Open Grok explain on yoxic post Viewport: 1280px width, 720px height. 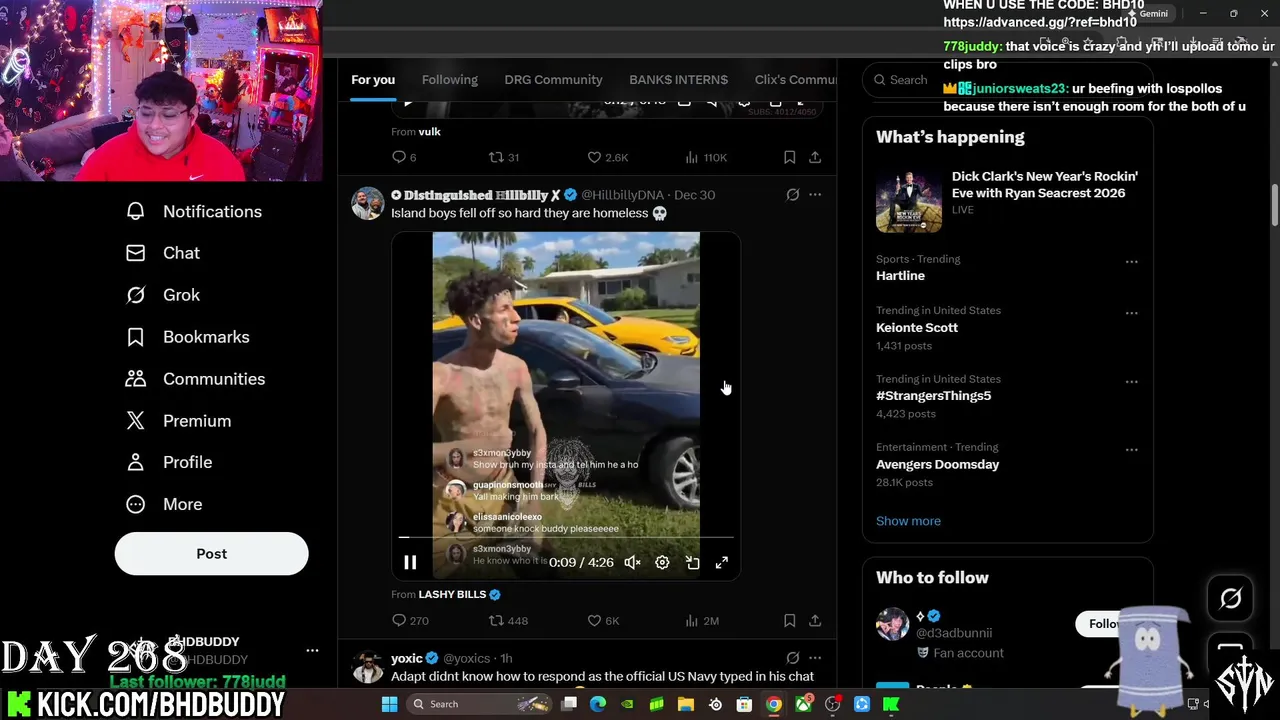[792, 658]
